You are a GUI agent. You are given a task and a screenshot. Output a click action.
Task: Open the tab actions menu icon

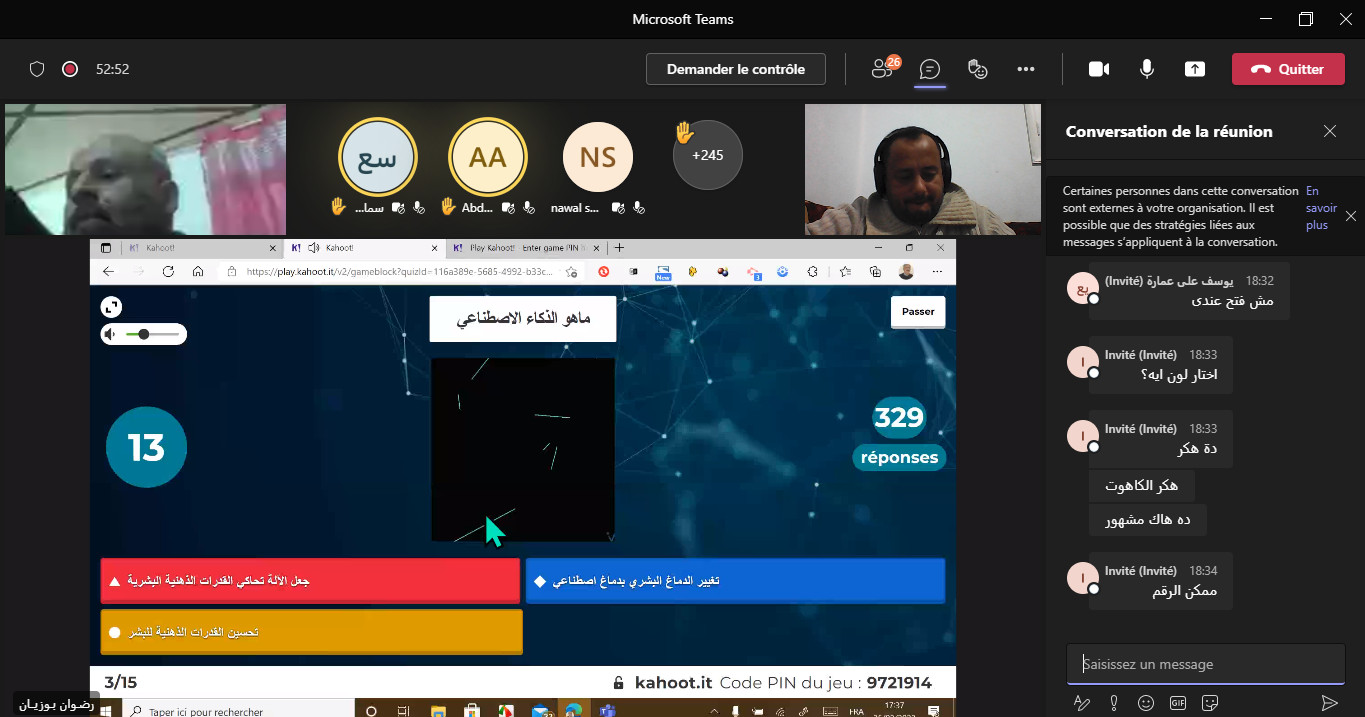tap(106, 247)
